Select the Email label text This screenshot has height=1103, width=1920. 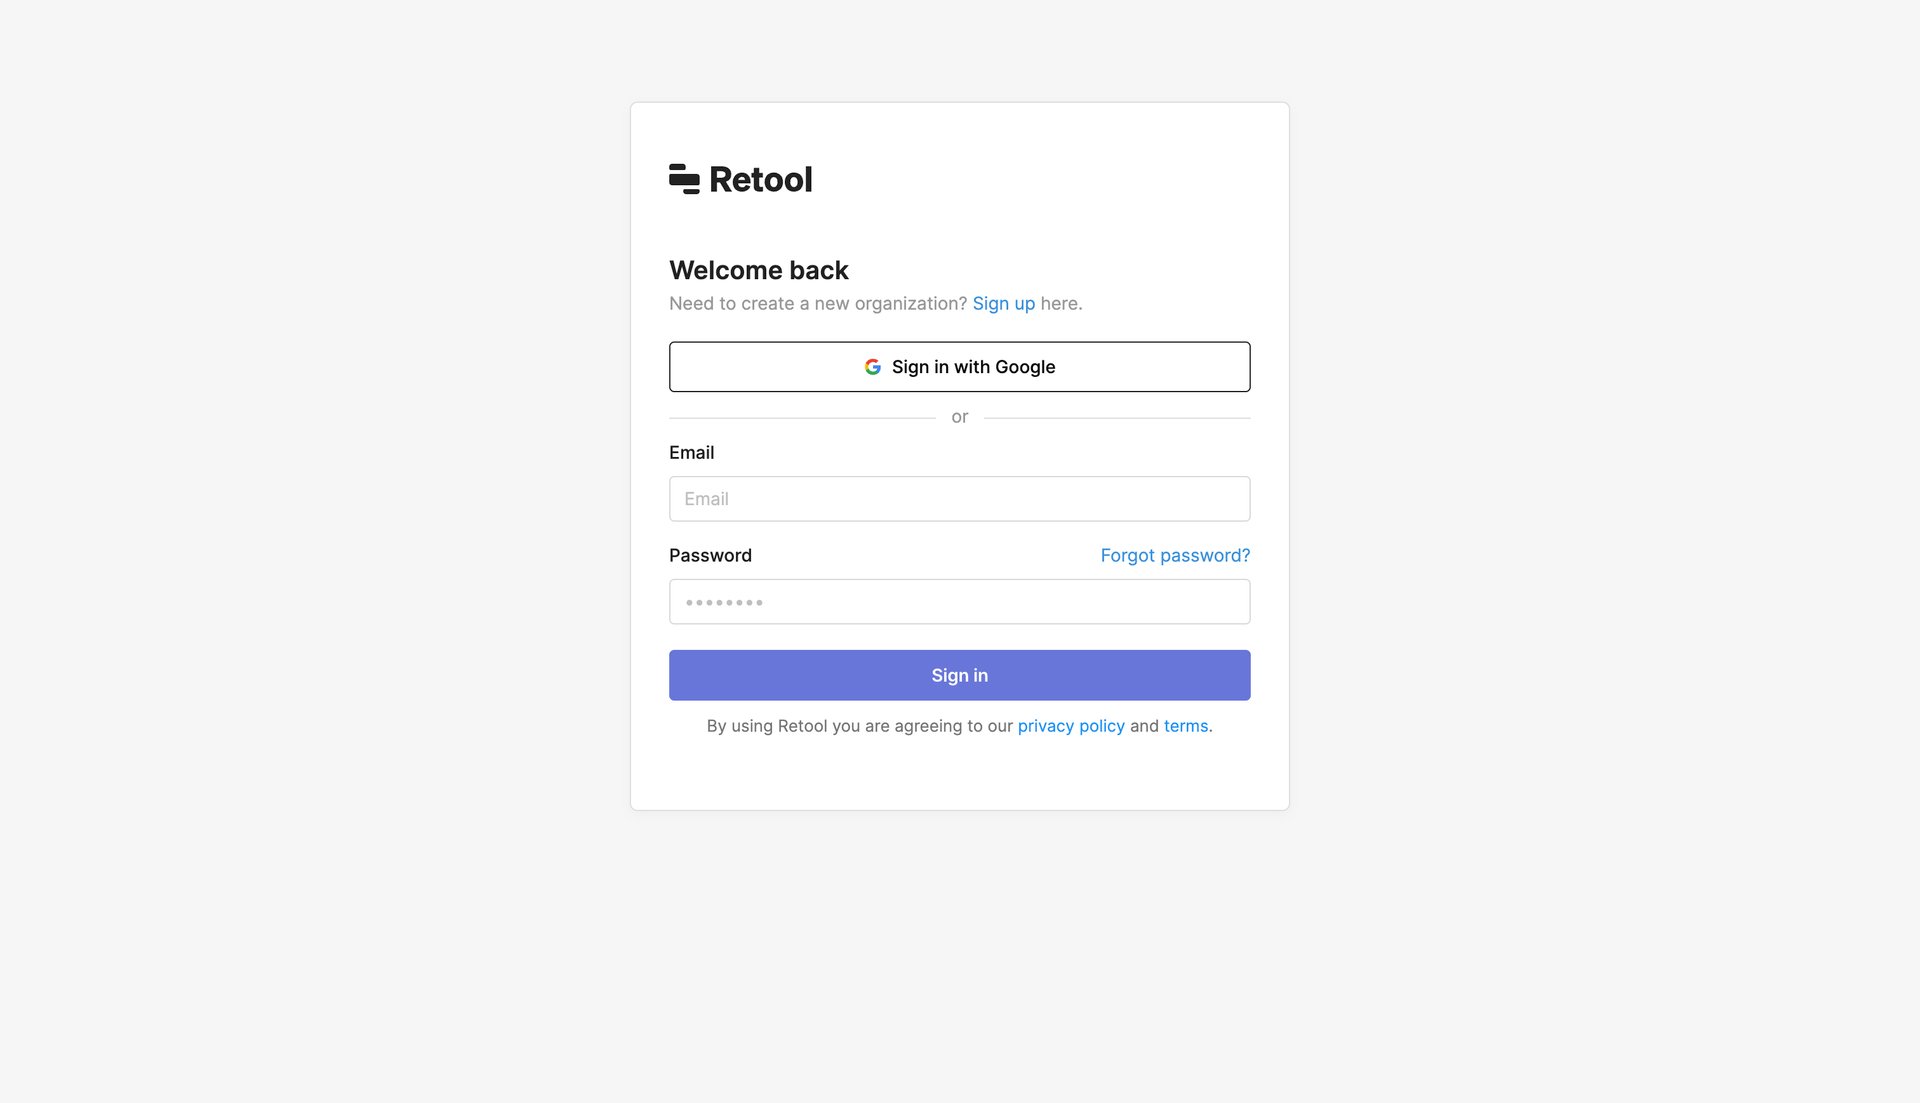pos(692,452)
